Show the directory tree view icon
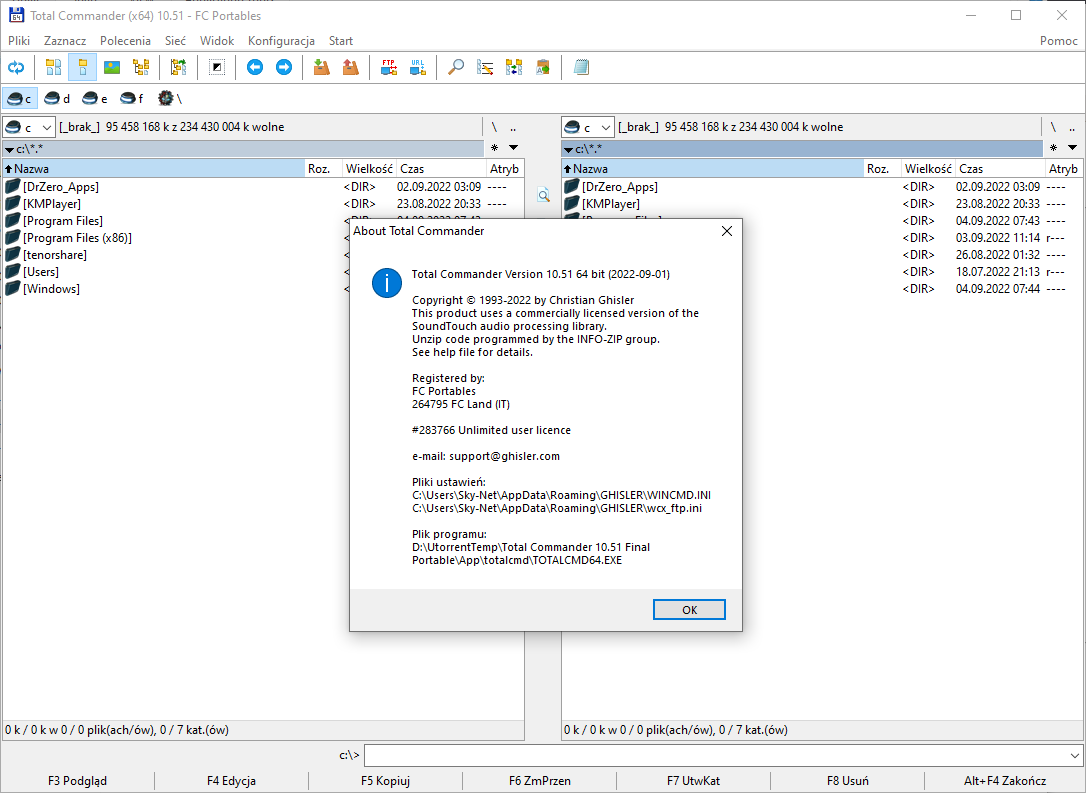Image resolution: width=1086 pixels, height=793 pixels. 141,67
